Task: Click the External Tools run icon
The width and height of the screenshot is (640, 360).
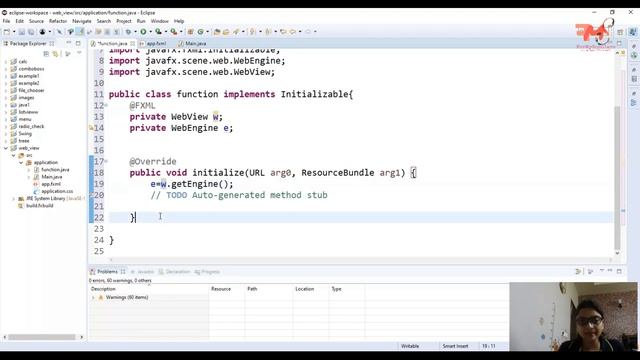Action: 174,32
